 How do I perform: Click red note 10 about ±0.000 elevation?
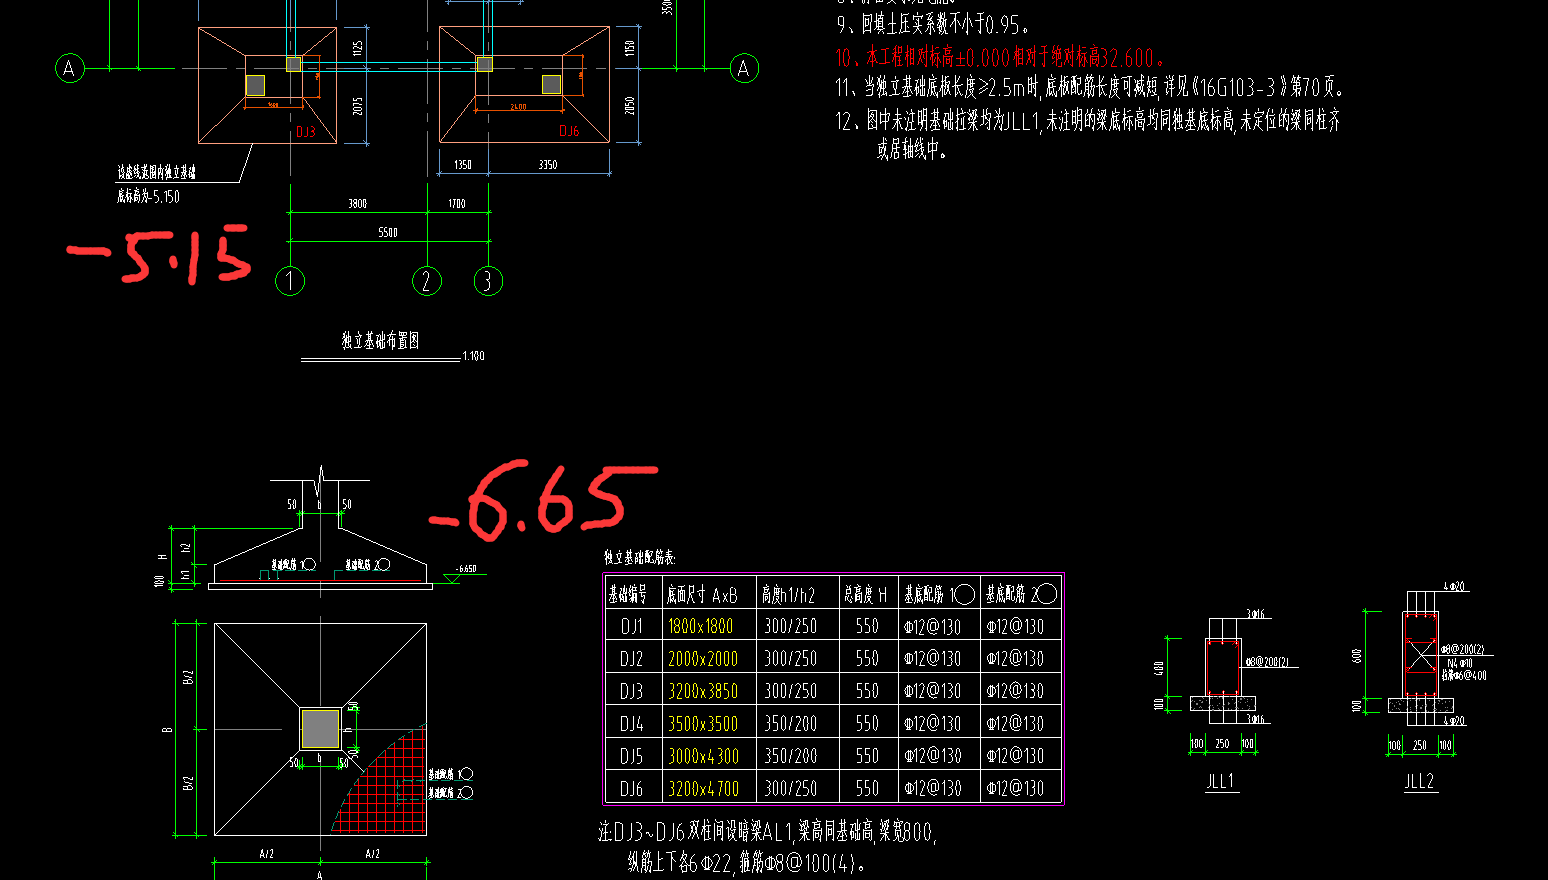pyautogui.click(x=999, y=57)
